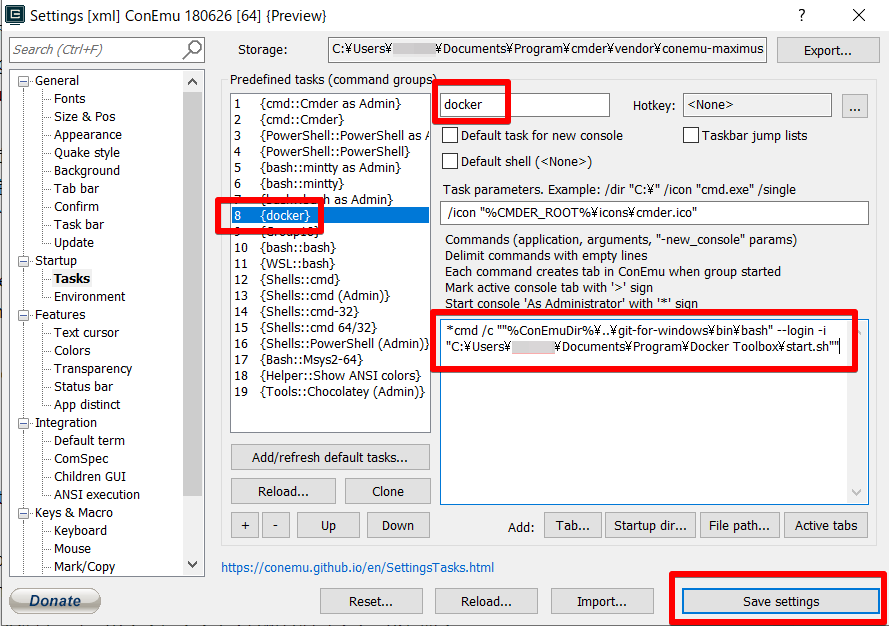Screen dimensions: 892x629
Task: Select task {PowerShell::PowerShell}
Action: (330, 152)
